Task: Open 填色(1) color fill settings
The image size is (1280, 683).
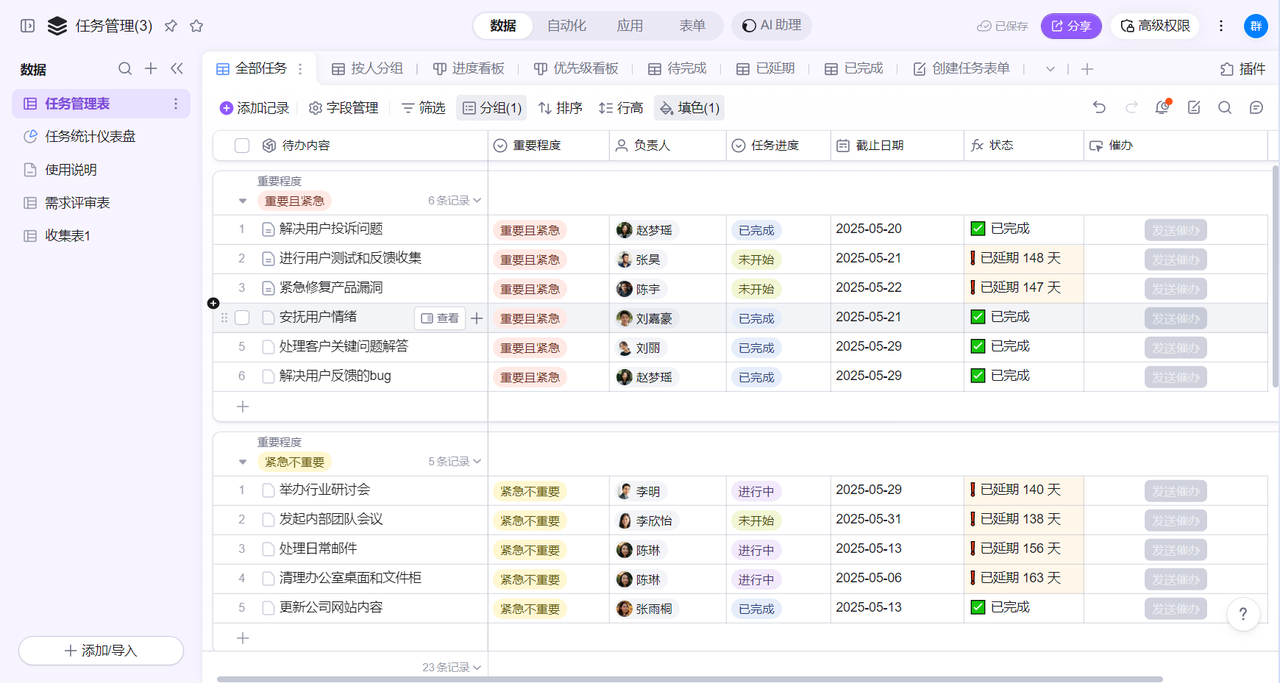Action: coord(689,108)
